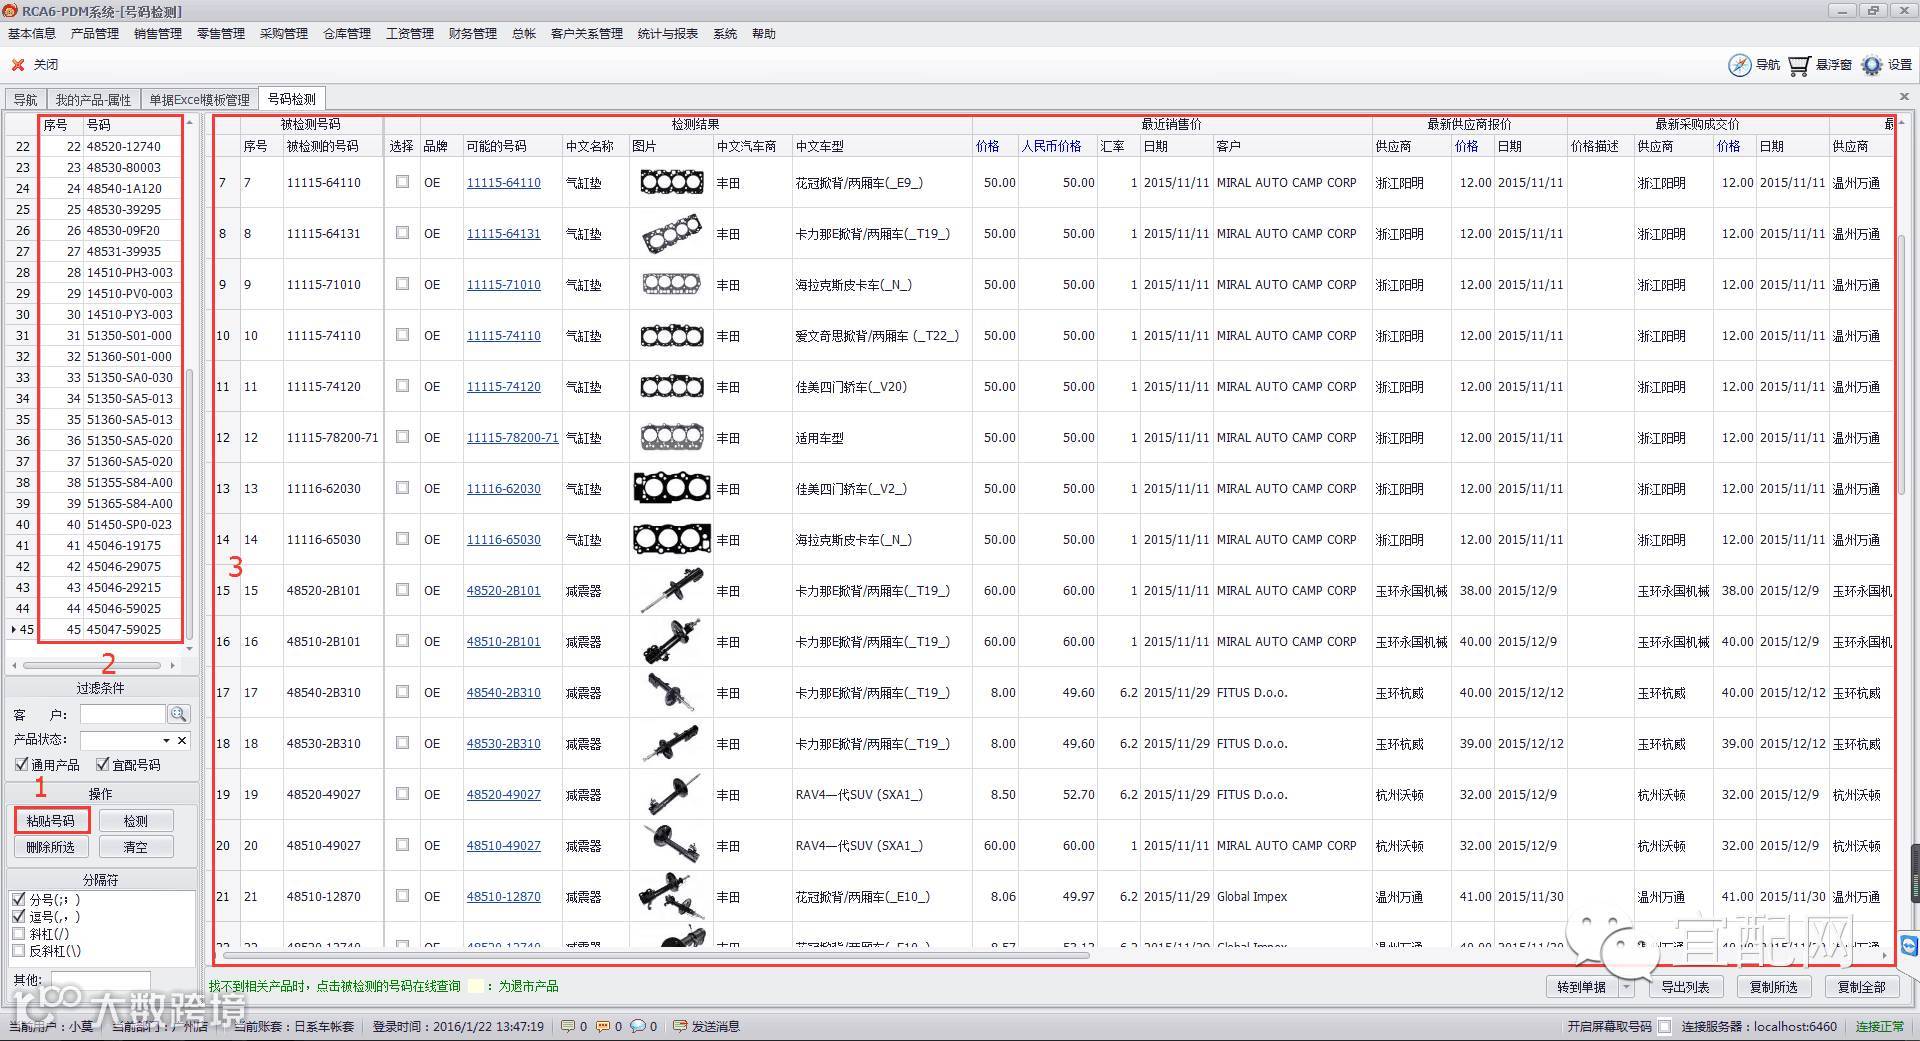Click the number list horizontal scrollbar
Viewport: 1920px width, 1041px height.
click(x=93, y=665)
